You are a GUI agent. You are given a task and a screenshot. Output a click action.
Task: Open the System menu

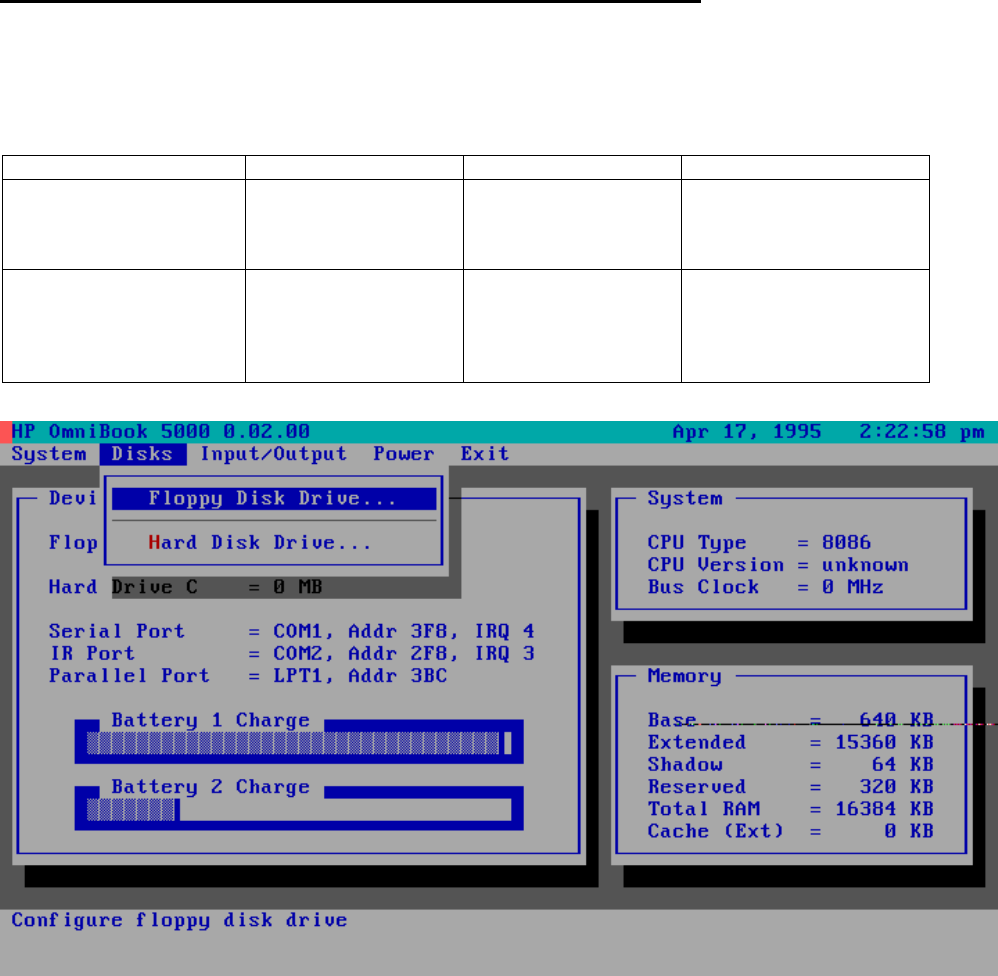coord(49,454)
